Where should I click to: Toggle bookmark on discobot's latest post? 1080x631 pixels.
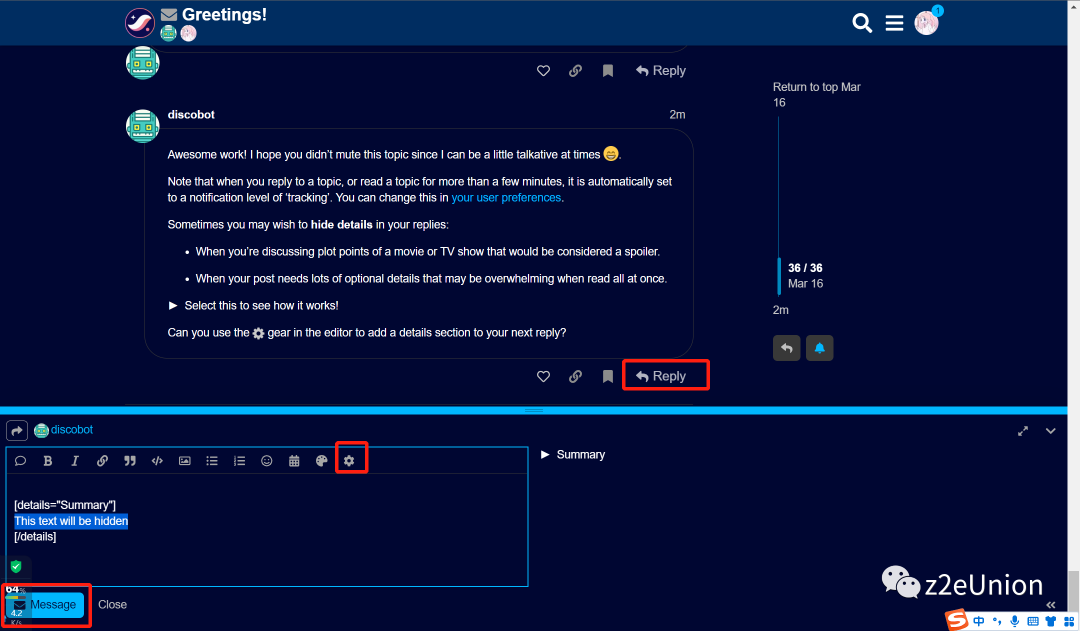coord(607,377)
